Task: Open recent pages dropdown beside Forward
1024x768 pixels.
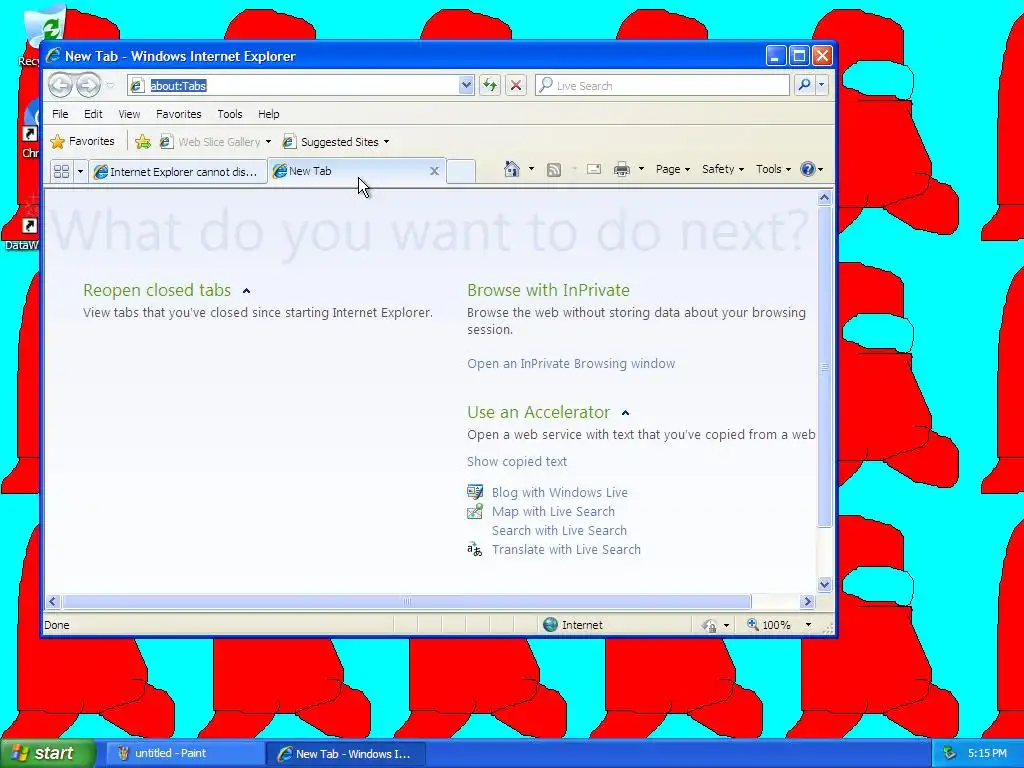Action: 110,86
